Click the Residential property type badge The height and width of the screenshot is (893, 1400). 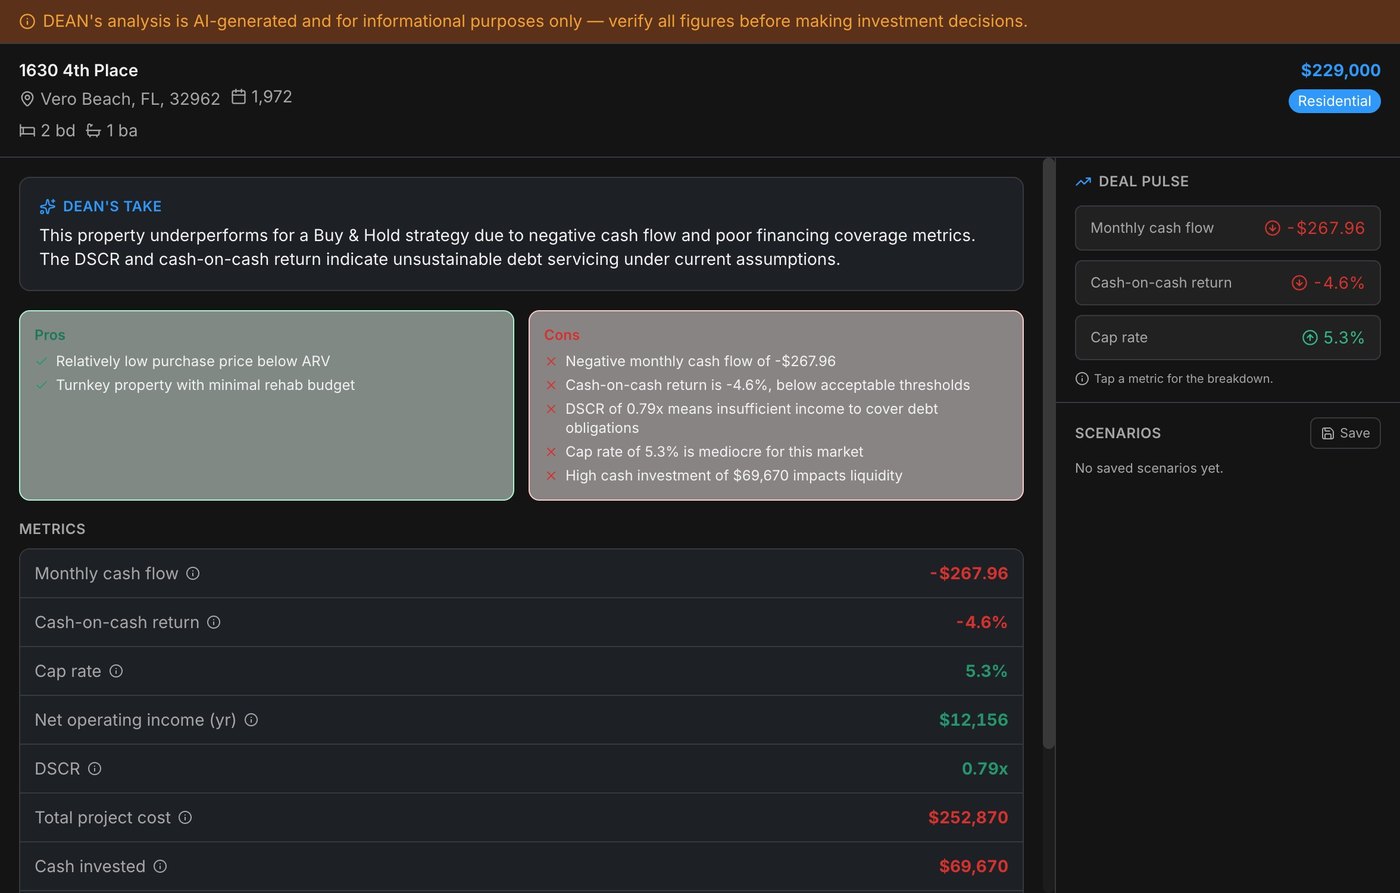(1334, 101)
